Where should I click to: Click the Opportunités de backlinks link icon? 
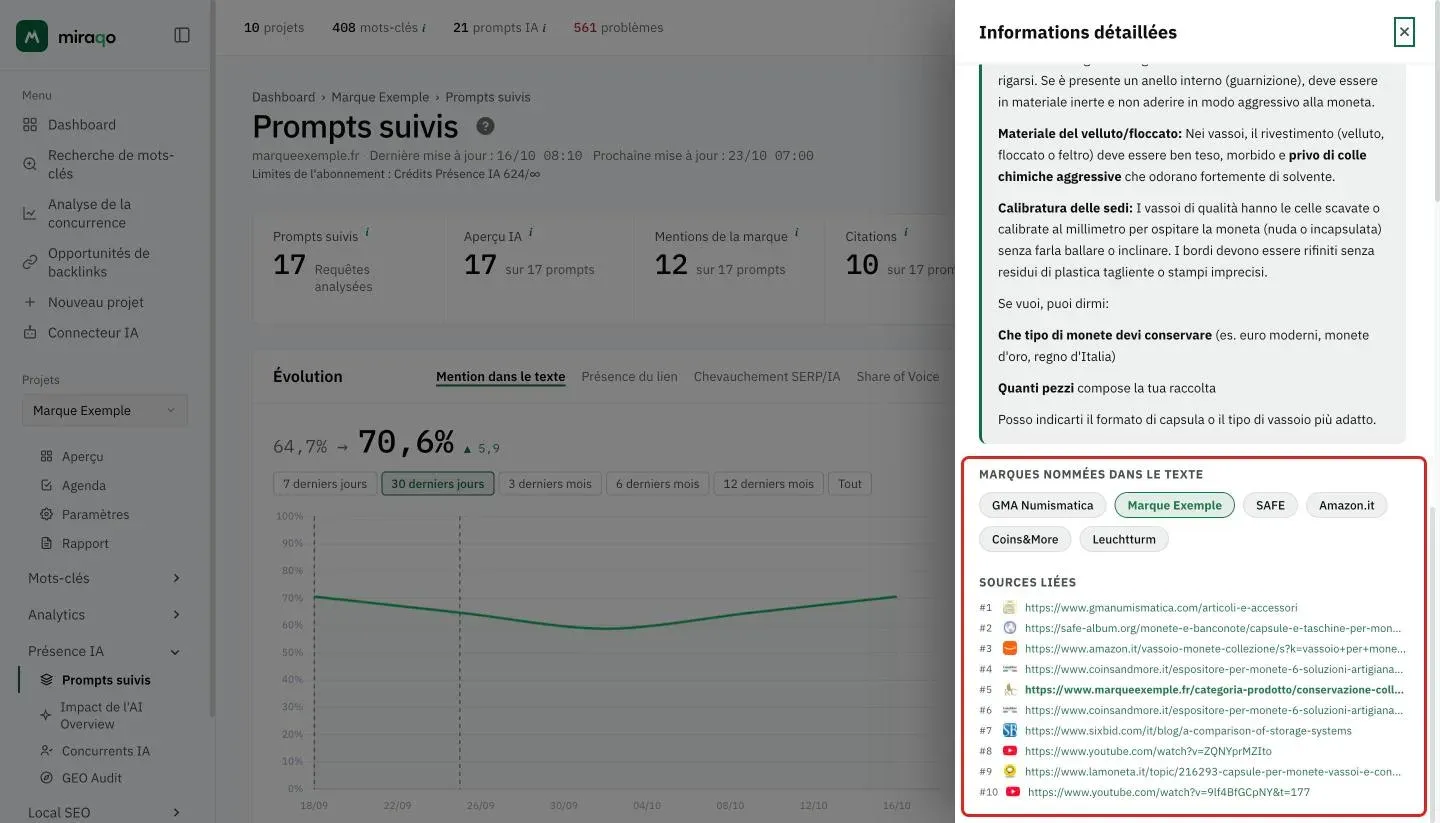click(x=29, y=262)
